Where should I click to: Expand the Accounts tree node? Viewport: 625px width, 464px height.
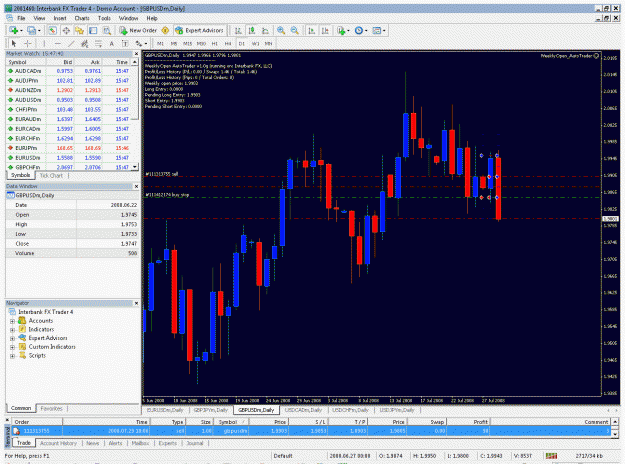pyautogui.click(x=12, y=321)
